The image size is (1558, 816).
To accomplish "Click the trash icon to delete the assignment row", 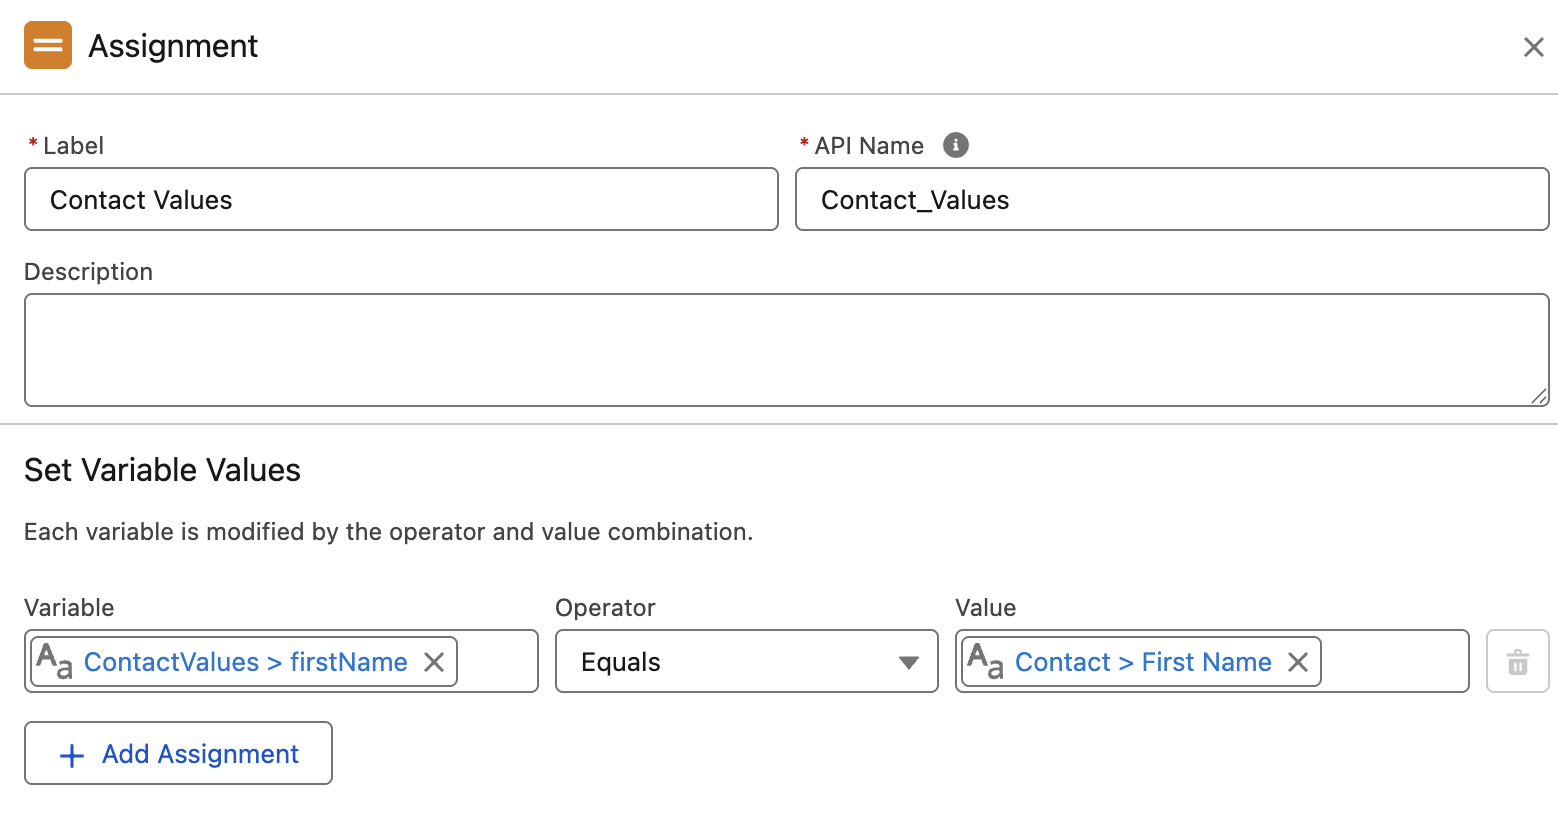I will [1517, 661].
